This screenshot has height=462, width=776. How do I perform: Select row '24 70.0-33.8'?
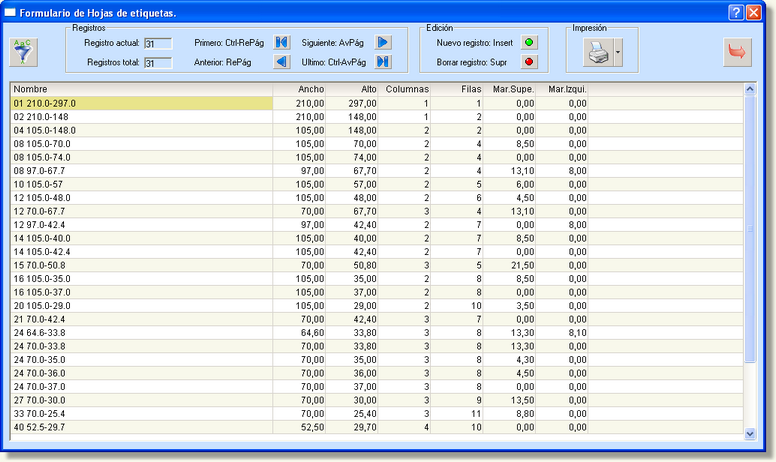[377, 346]
